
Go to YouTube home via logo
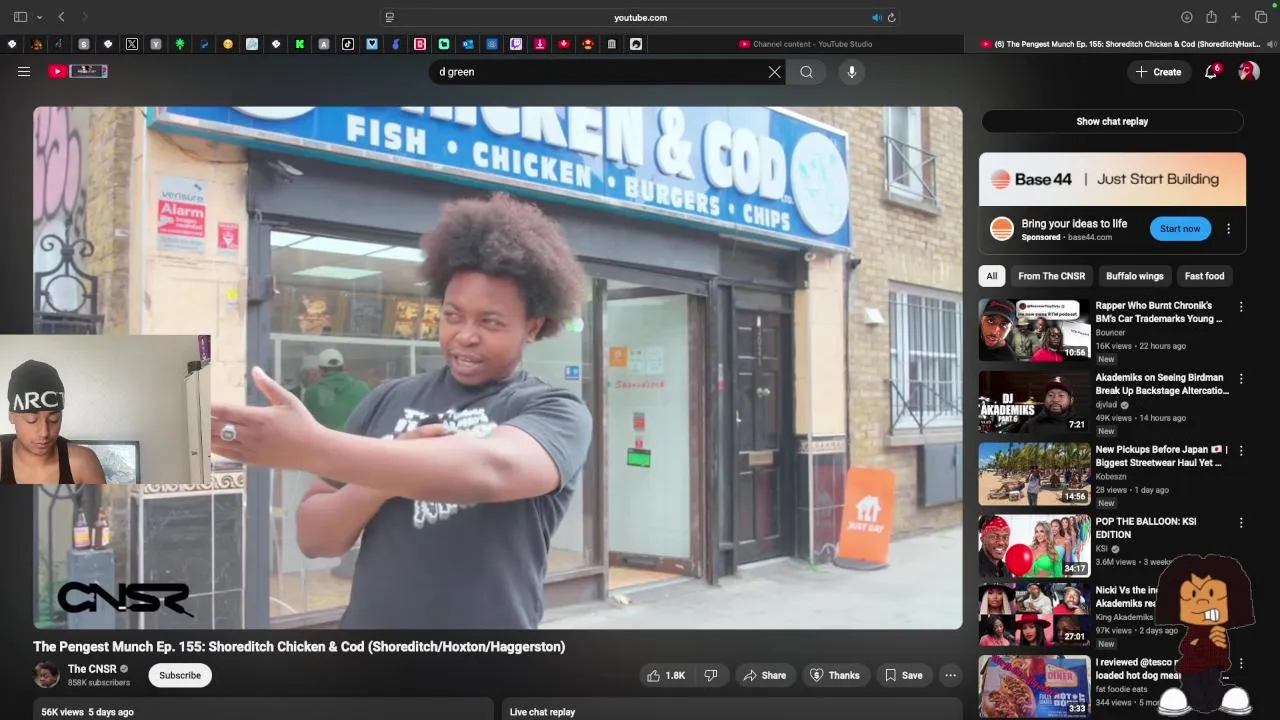tap(78, 71)
